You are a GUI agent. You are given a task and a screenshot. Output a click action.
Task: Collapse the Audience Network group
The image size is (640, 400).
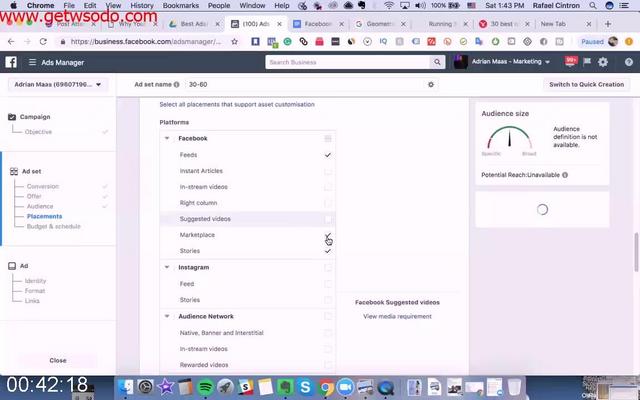tap(167, 316)
